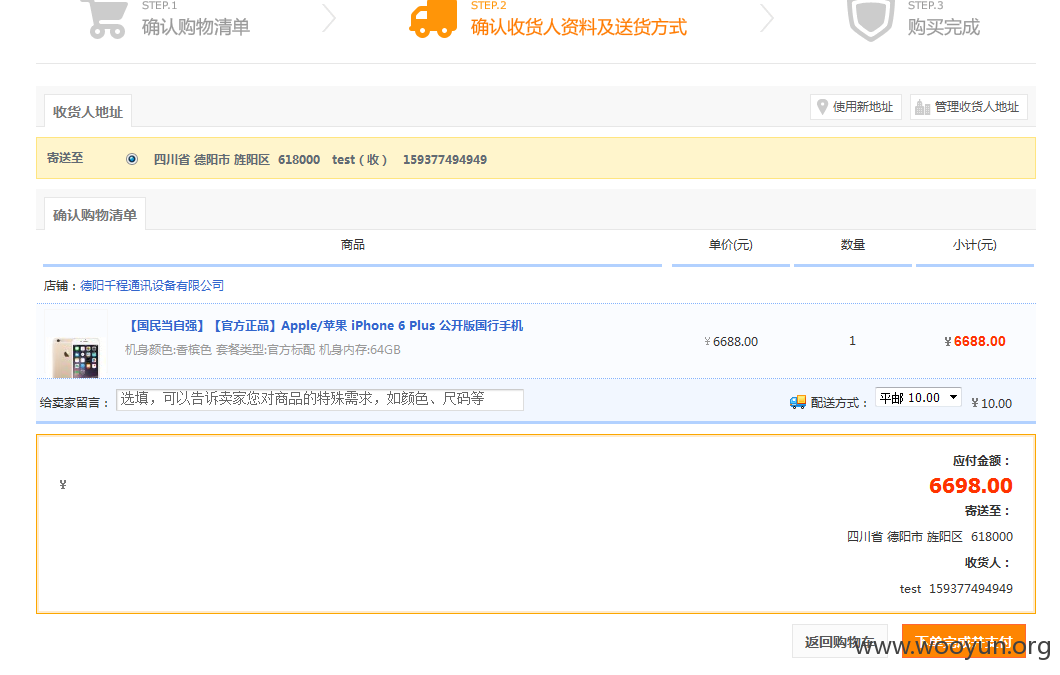Click the total amount 6698.00
The image size is (1060, 675).
tap(970, 486)
